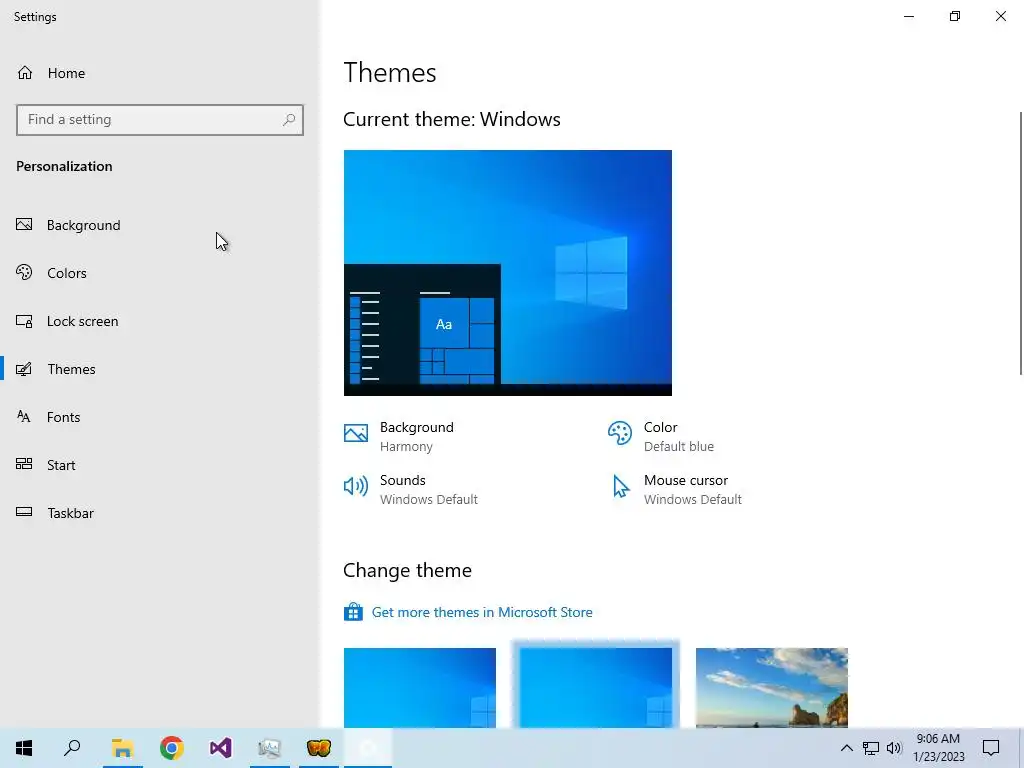Click the magnifier icon in search box

pos(289,120)
